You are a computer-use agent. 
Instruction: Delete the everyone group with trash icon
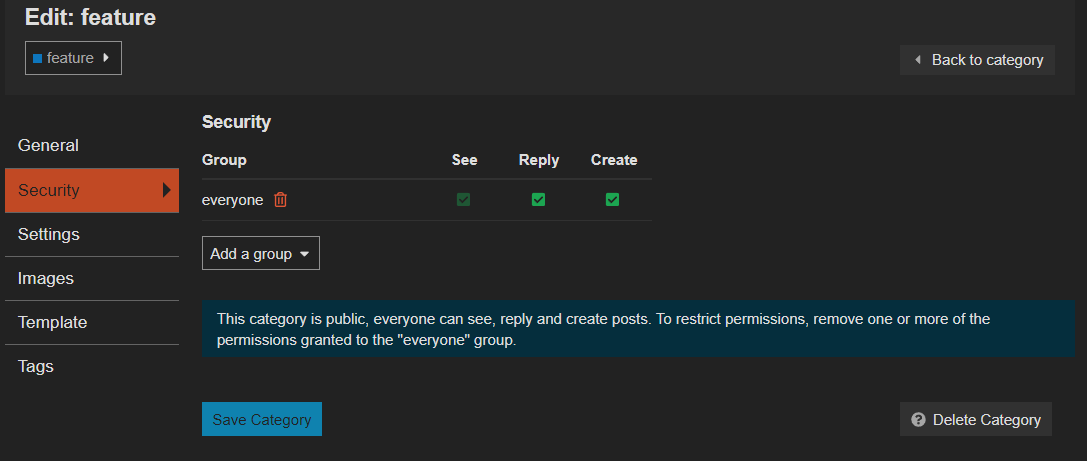280,200
